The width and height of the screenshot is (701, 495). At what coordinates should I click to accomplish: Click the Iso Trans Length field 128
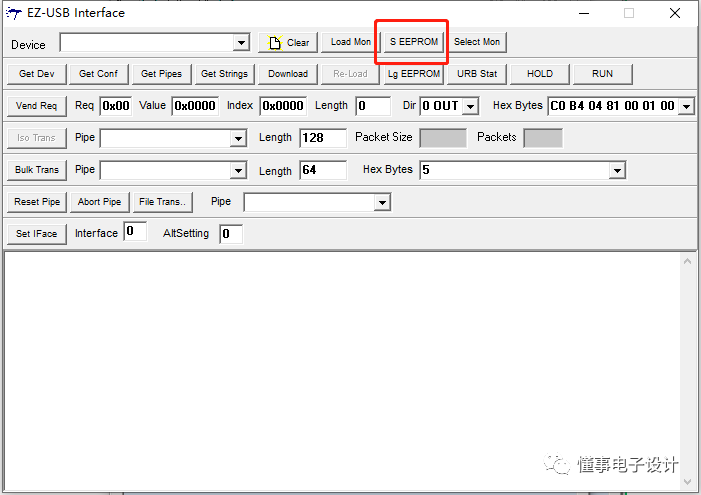click(x=323, y=138)
